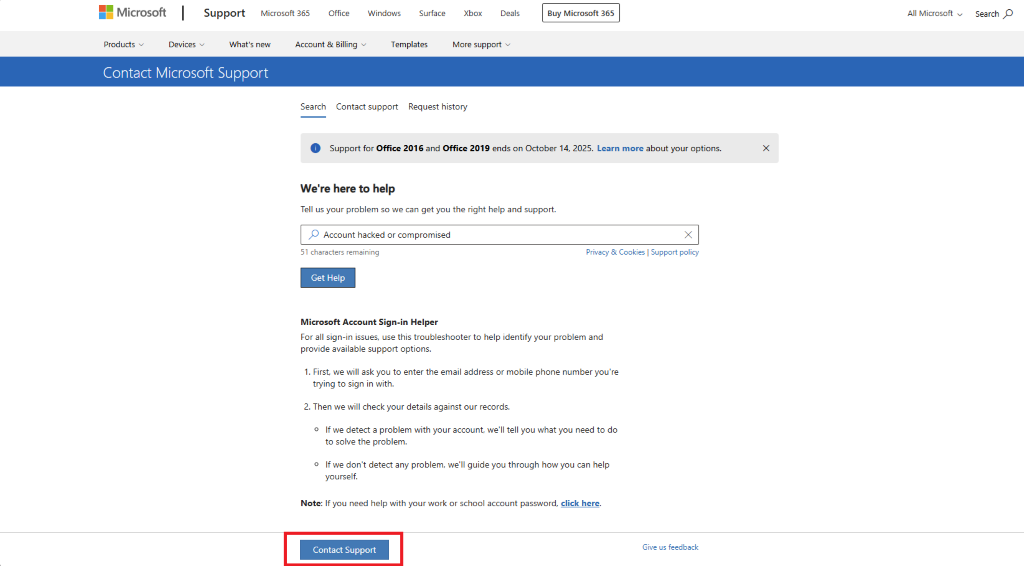1024x566 pixels.
Task: Click the Microsoft Account Sign-in Helper heading
Action: pyautogui.click(x=369, y=322)
